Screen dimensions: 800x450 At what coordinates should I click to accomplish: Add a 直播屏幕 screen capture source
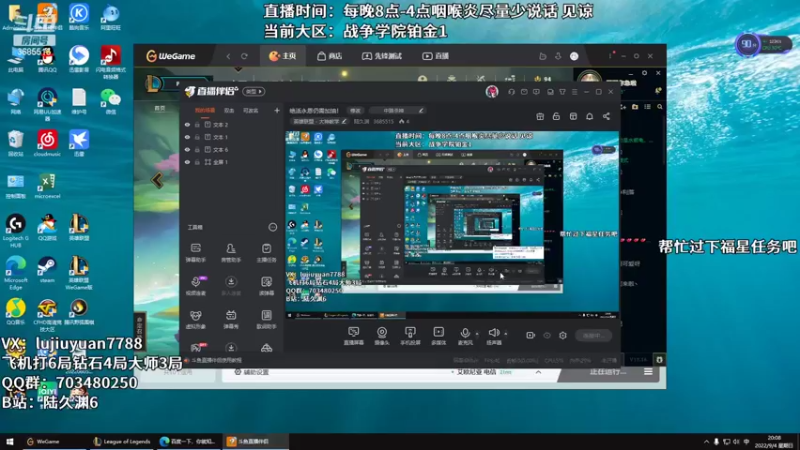tap(354, 336)
